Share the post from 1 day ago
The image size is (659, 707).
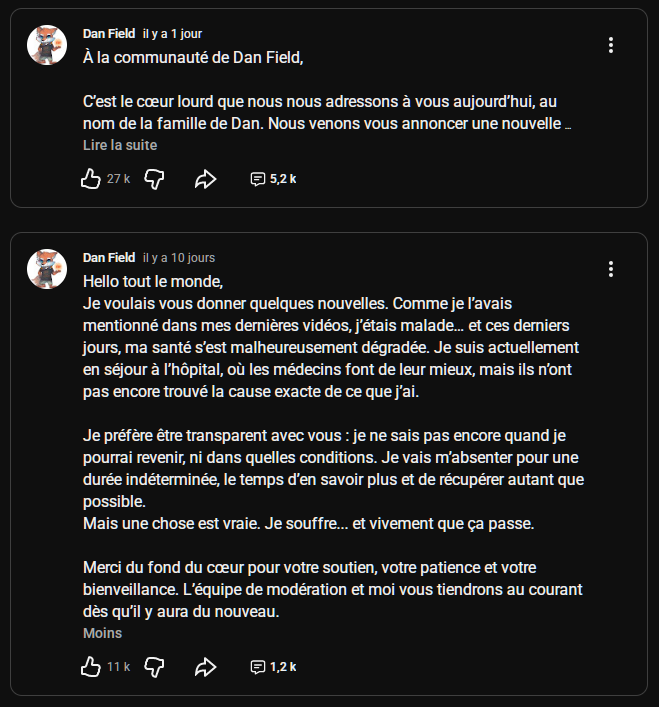206,179
